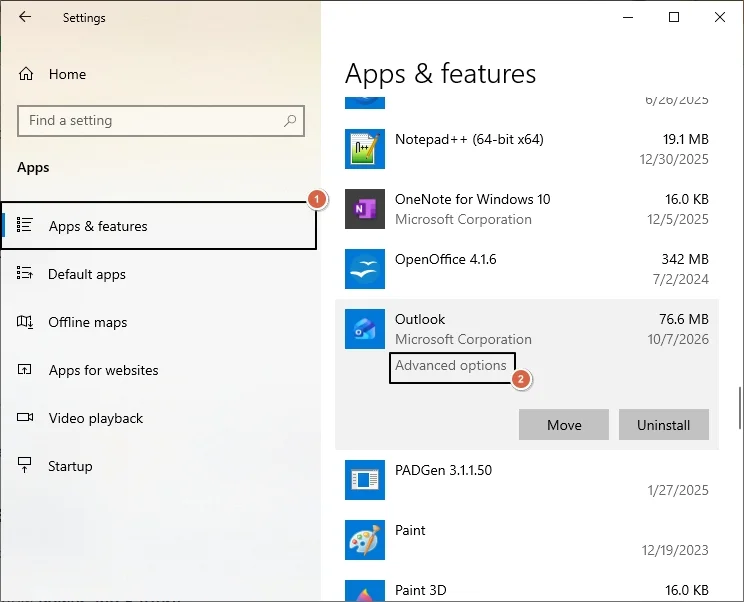Click the Offline maps sidebar icon

pyautogui.click(x=25, y=322)
